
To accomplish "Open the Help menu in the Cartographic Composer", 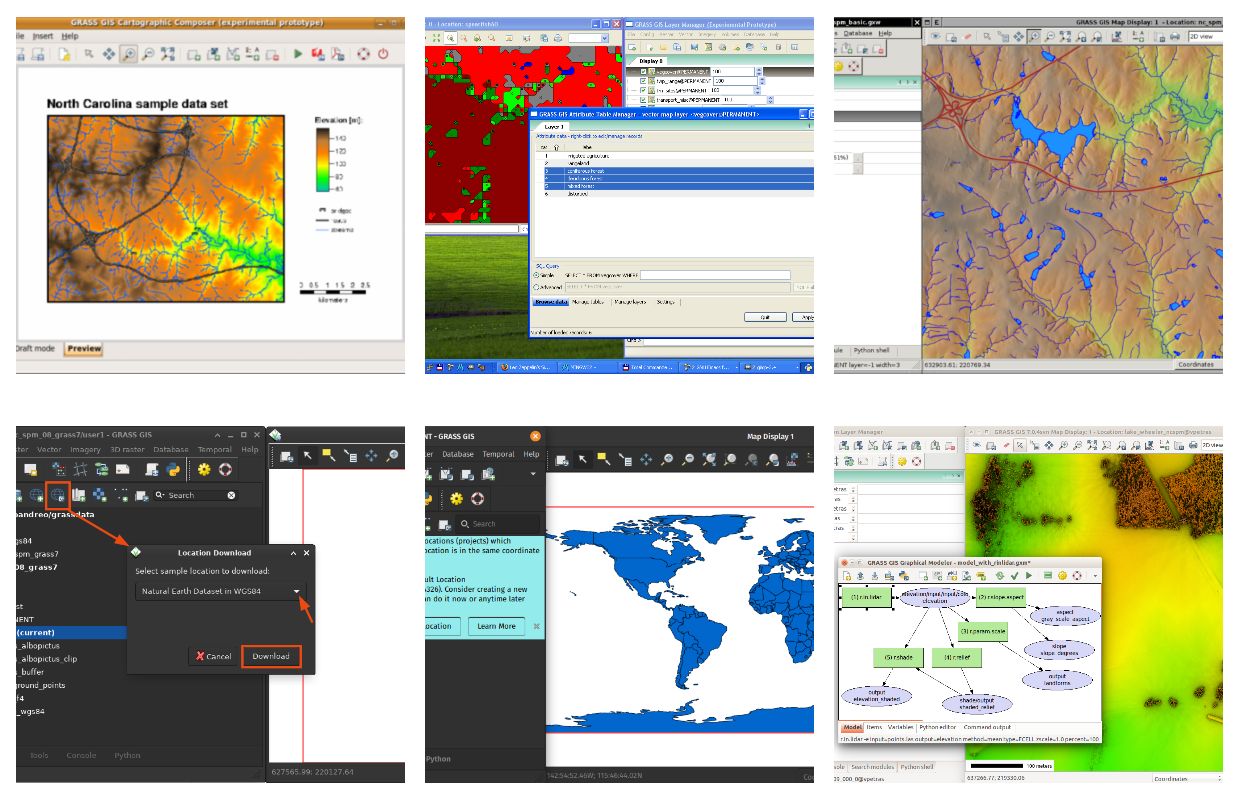I will (70, 36).
